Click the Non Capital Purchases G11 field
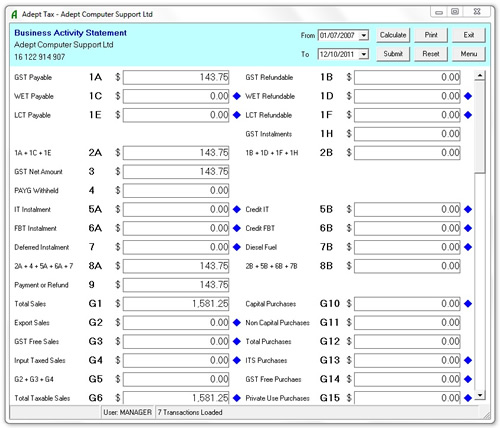 (x=407, y=323)
